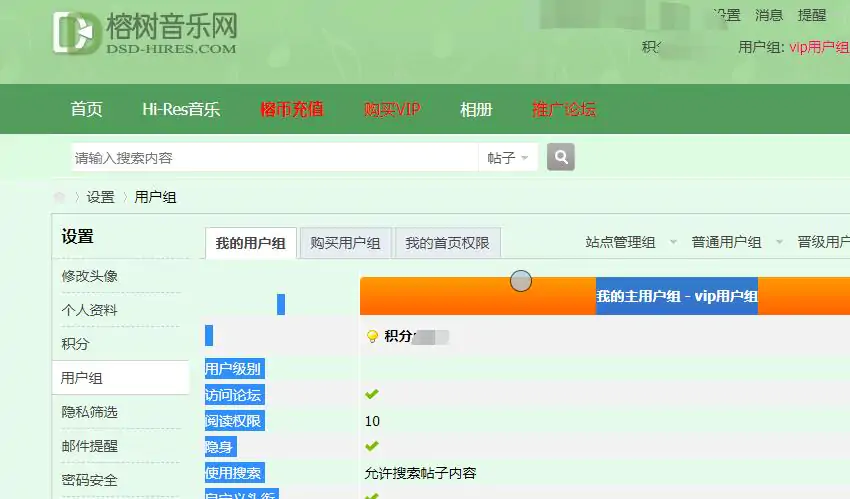Expand the 站点管理组 dropdown arrow
This screenshot has height=499, width=850.
[673, 242]
